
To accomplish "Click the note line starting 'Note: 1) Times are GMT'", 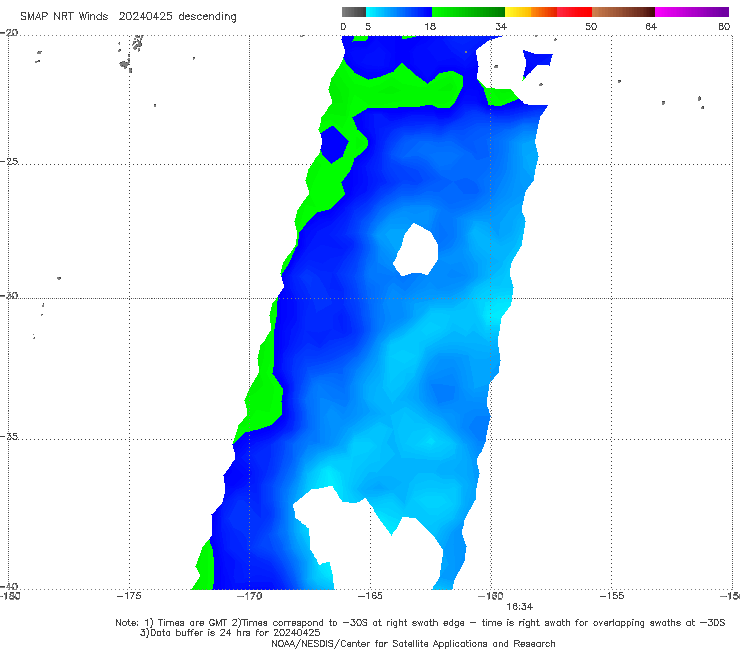I will (420, 623).
